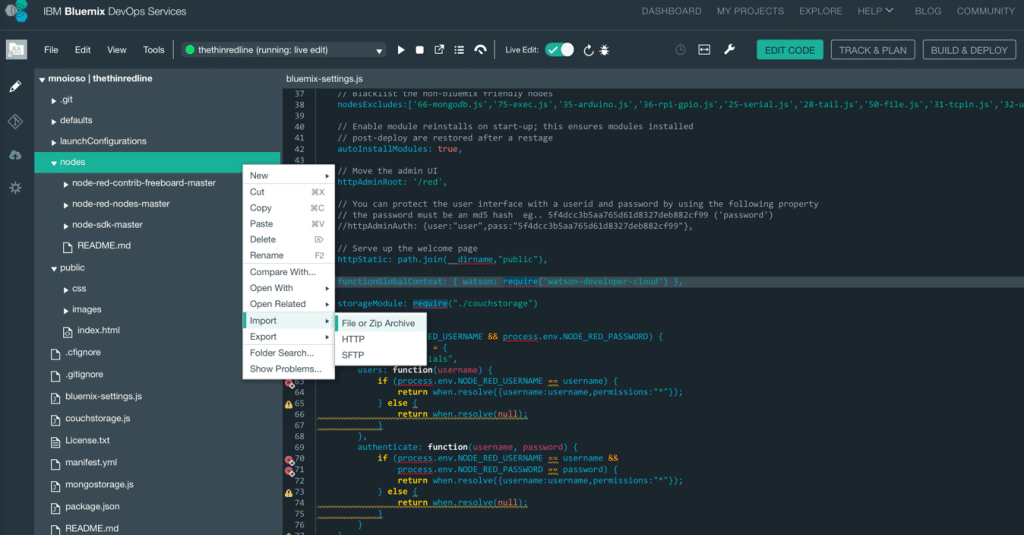The width and height of the screenshot is (1024, 535).
Task: Open the thethinredline launch configuration dropdown
Action: pos(284,50)
